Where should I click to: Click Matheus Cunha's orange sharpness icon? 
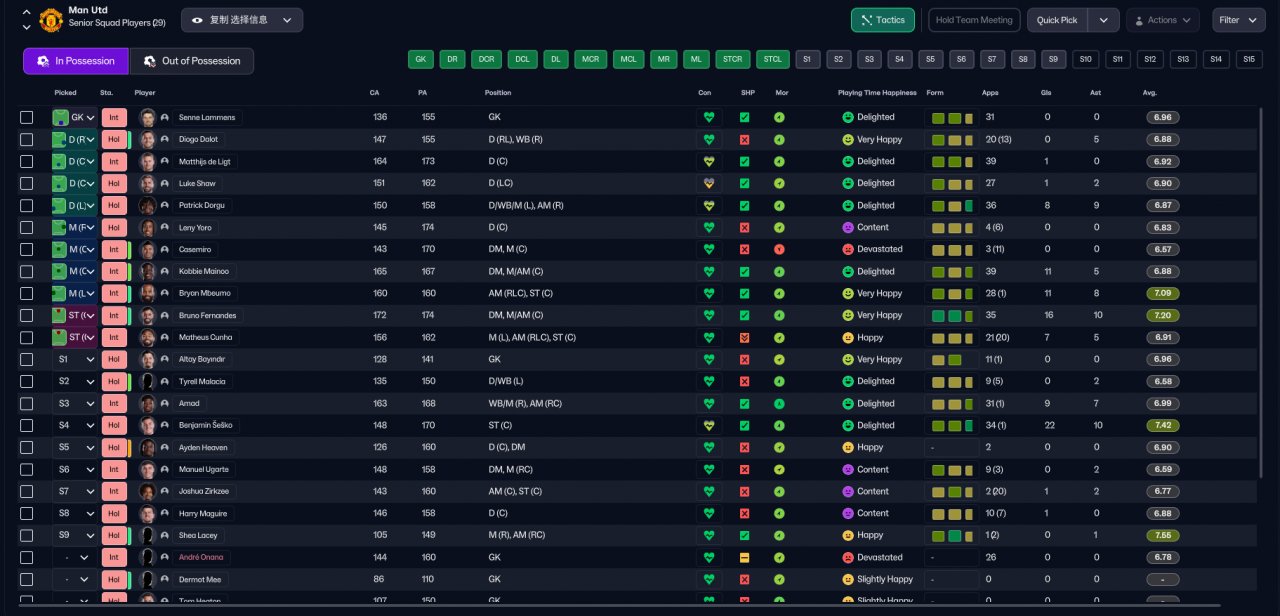click(x=744, y=337)
